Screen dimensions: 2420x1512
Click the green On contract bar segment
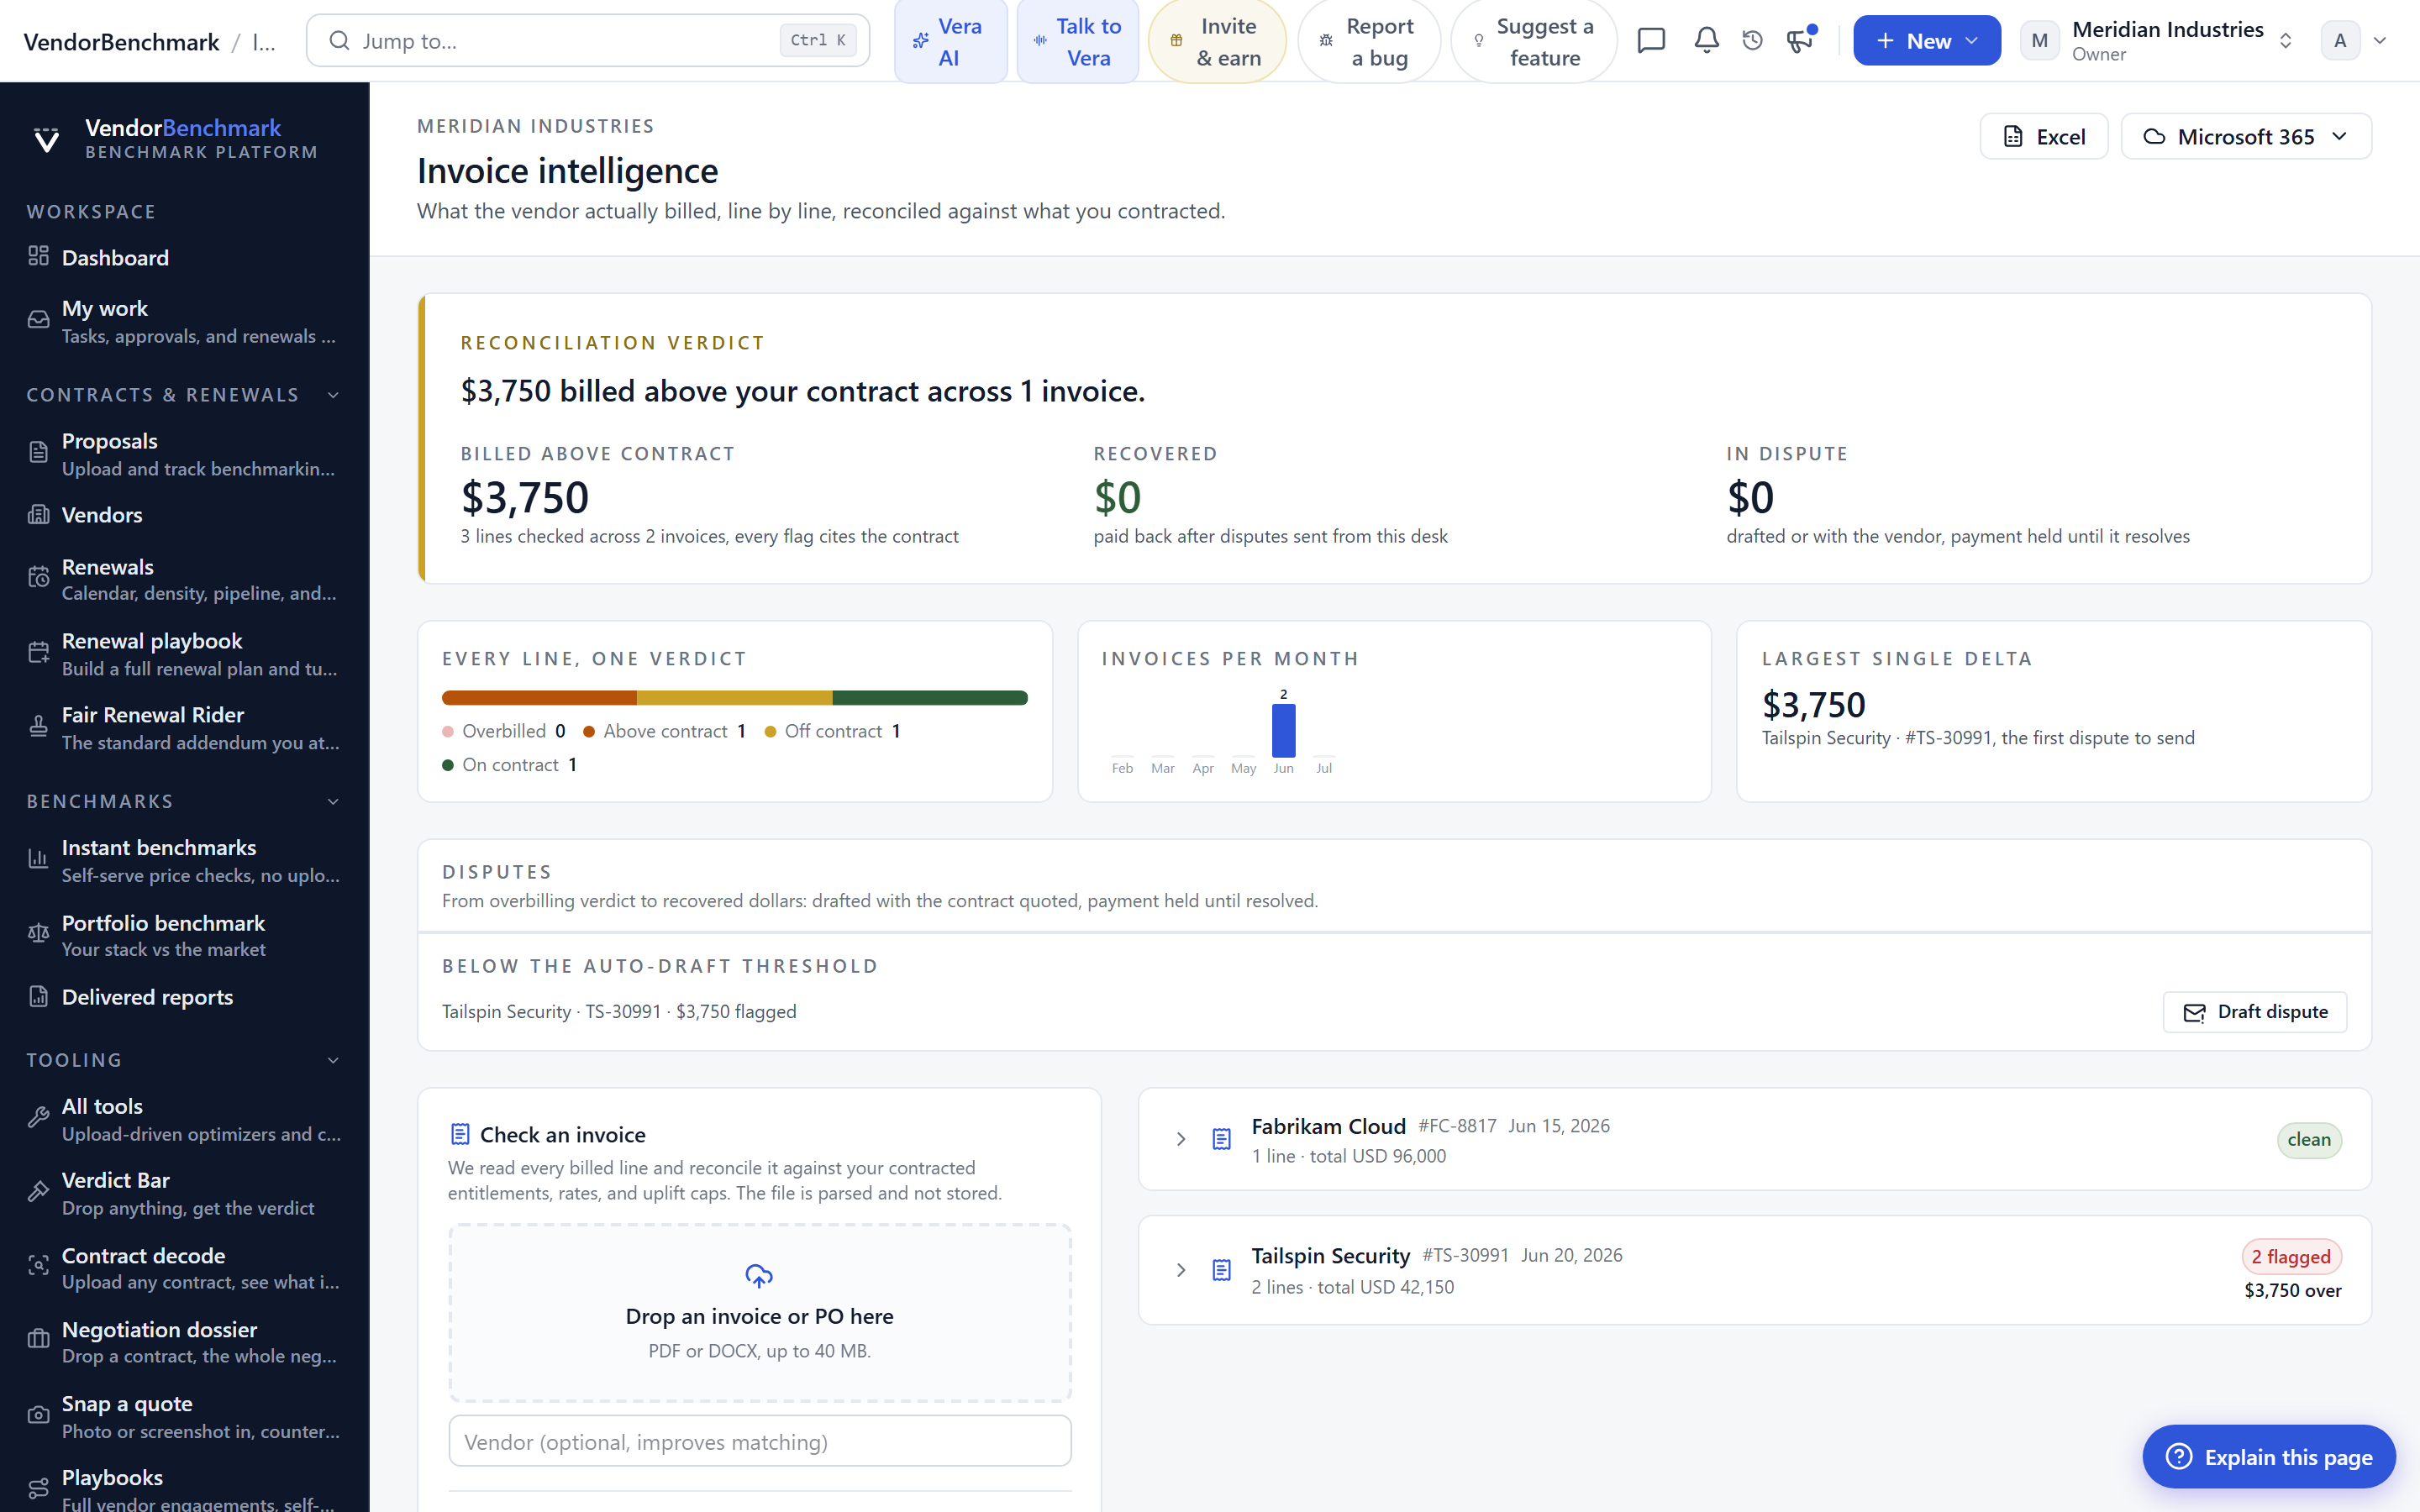(930, 698)
